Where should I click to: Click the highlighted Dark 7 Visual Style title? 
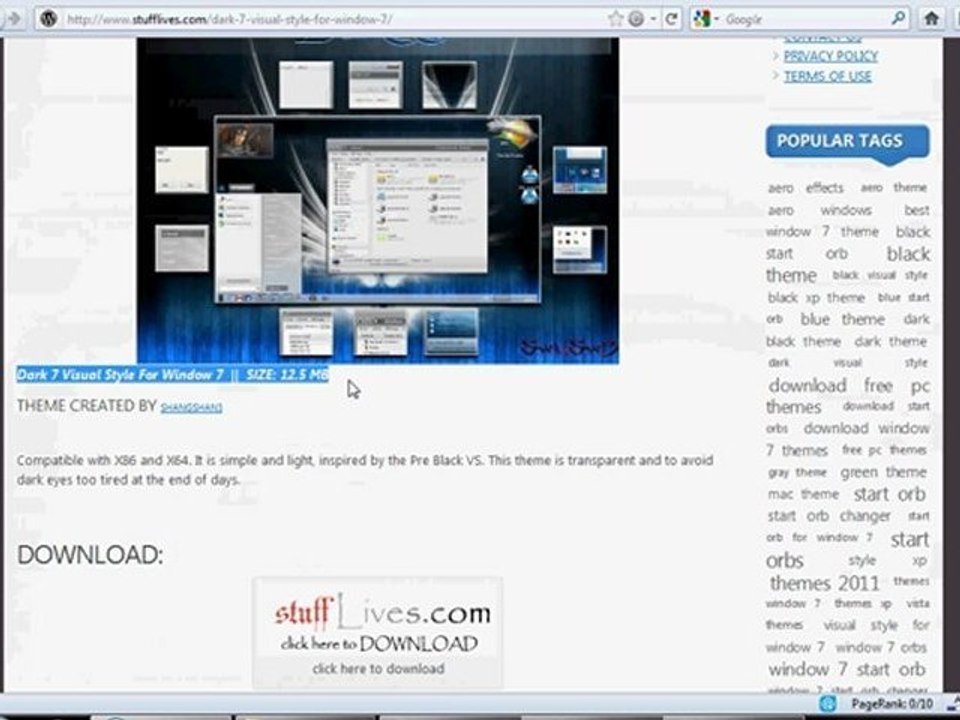click(x=172, y=374)
